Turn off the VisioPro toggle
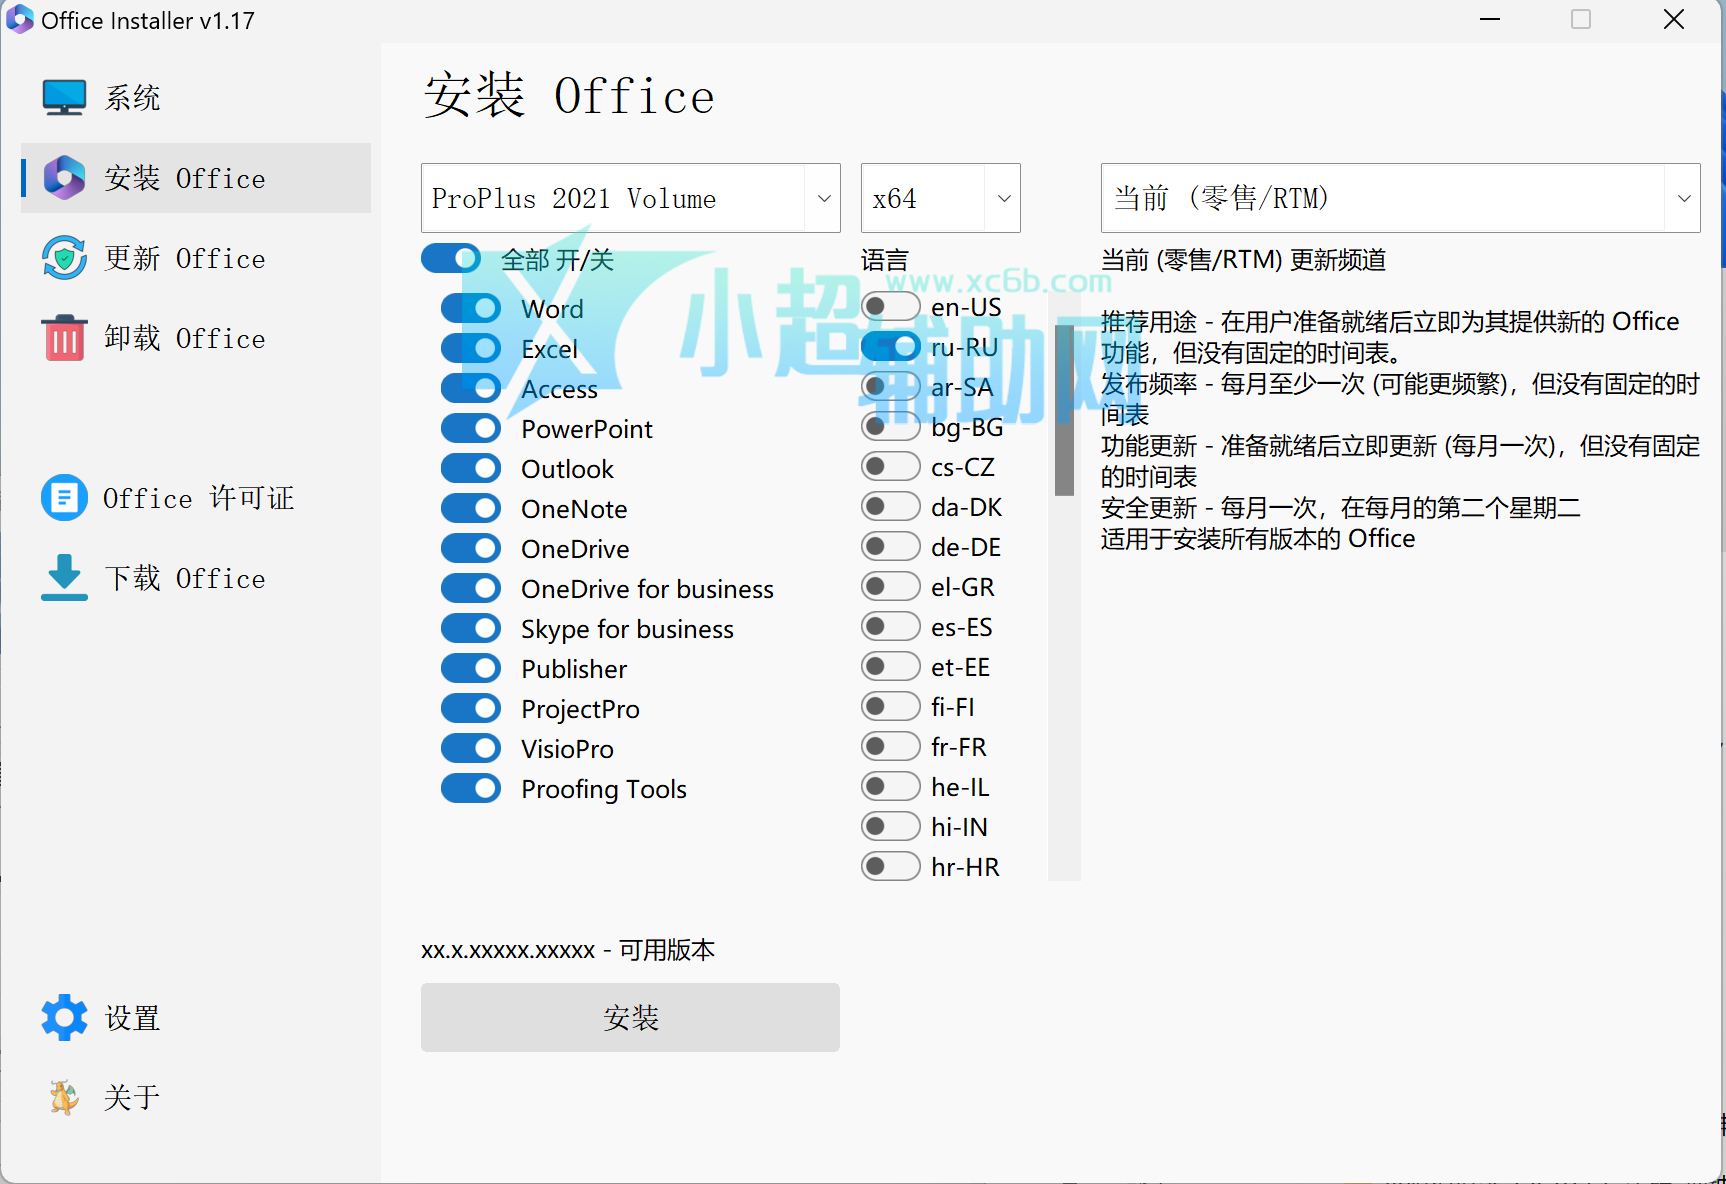1726x1184 pixels. click(471, 748)
